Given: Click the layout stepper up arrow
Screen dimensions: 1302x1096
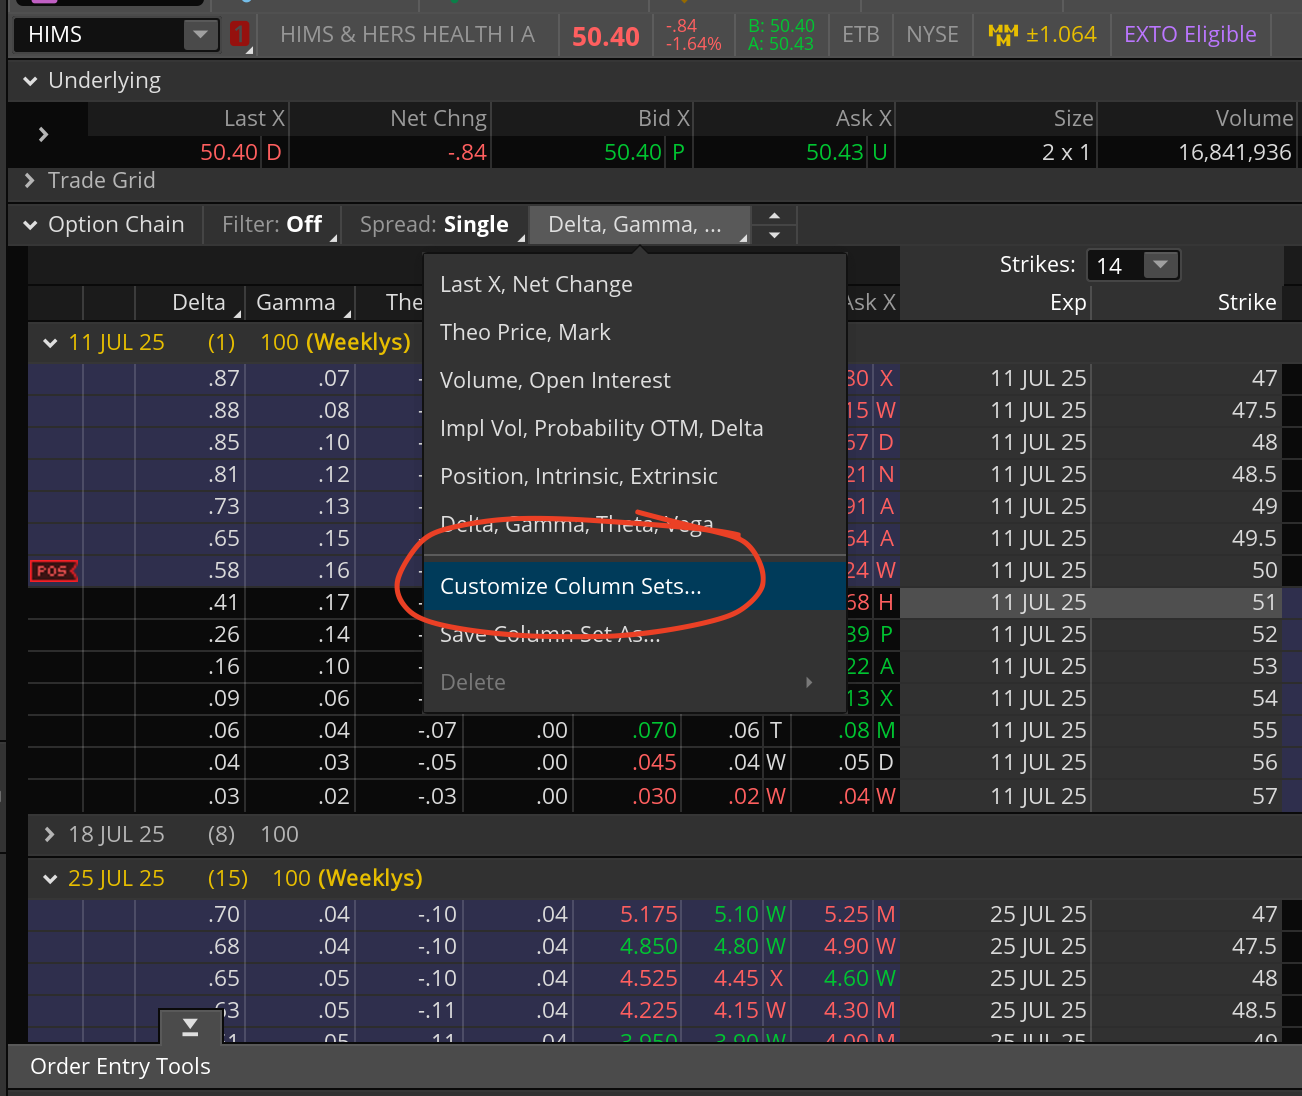Looking at the screenshot, I should (x=774, y=215).
